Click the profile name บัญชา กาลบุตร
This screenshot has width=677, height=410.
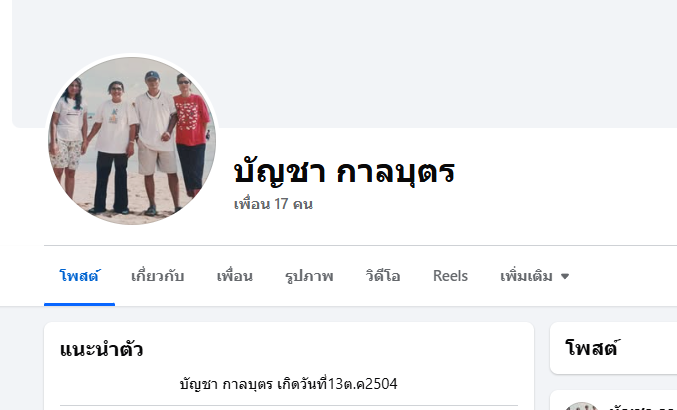pos(344,173)
